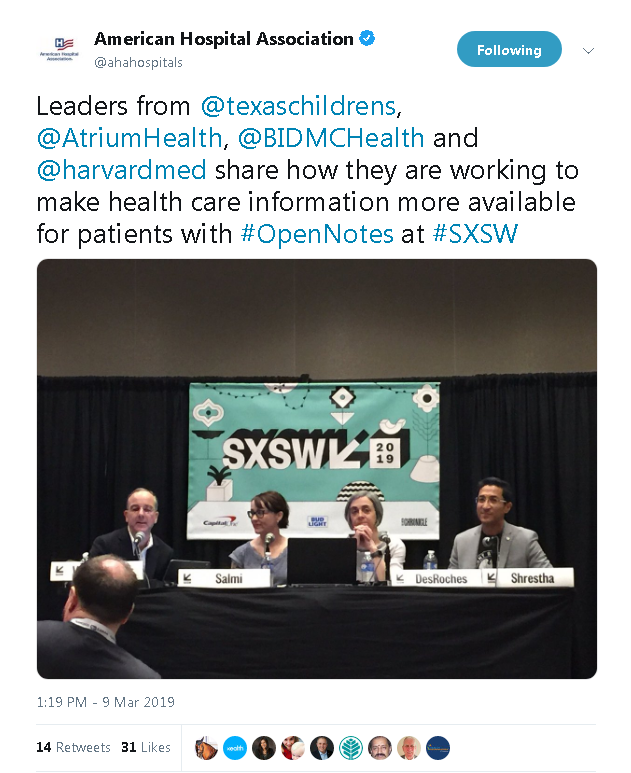Open the teal tree logo avatar
Viewport: 631px width, 773px height.
pyautogui.click(x=351, y=748)
